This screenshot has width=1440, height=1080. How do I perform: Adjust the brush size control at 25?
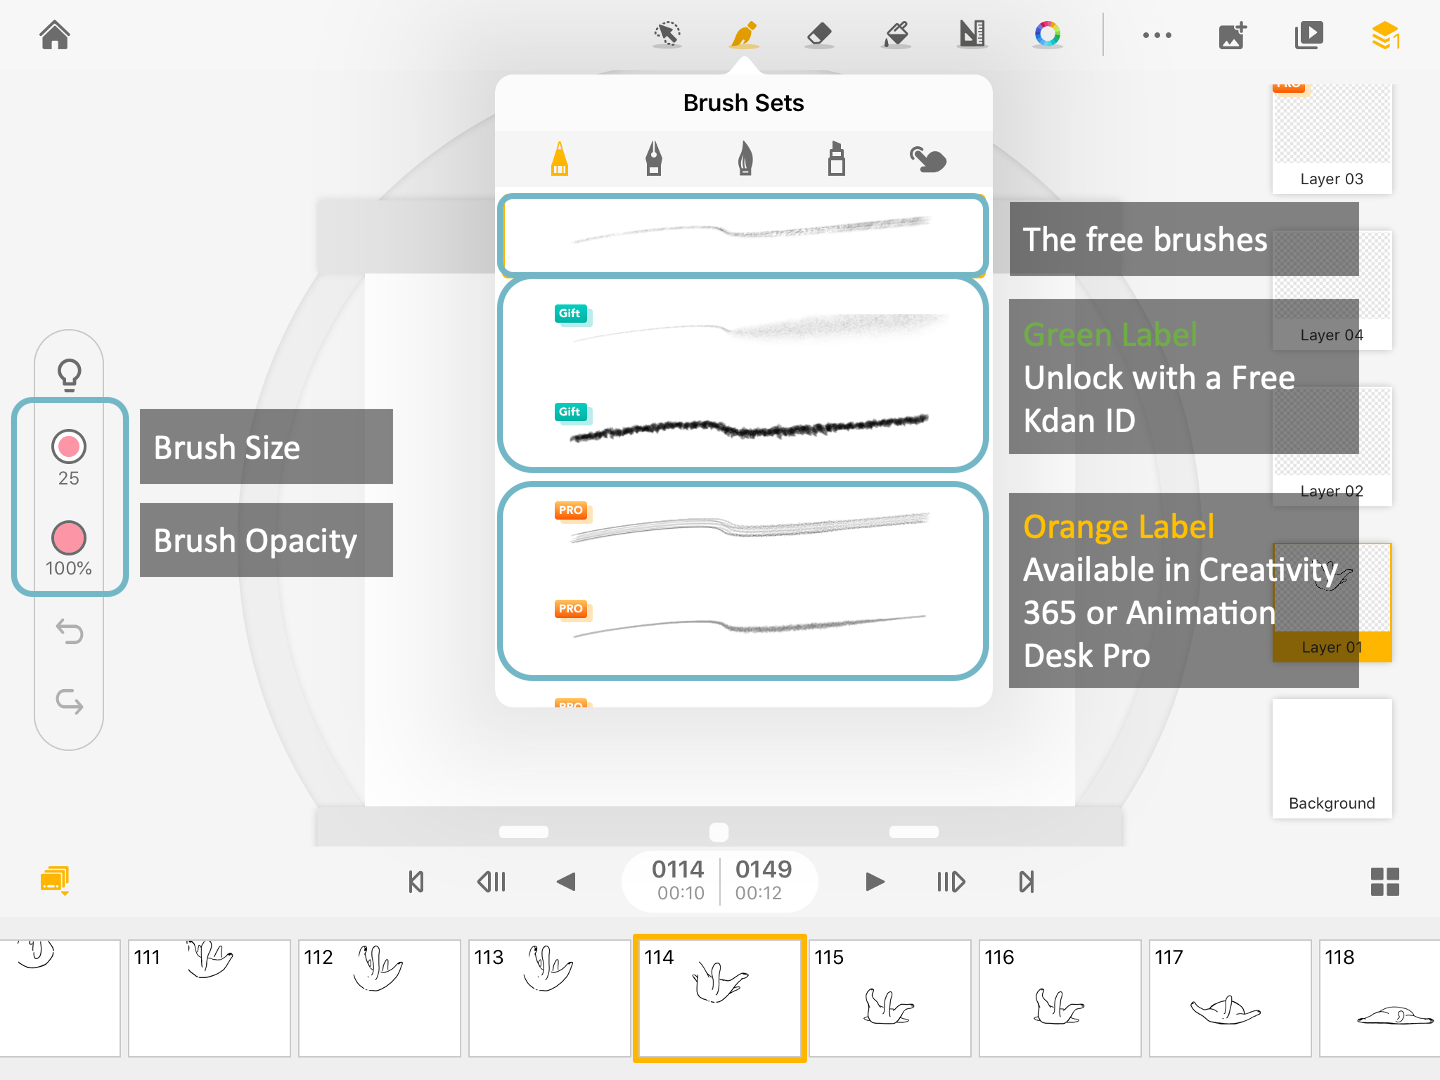(69, 457)
